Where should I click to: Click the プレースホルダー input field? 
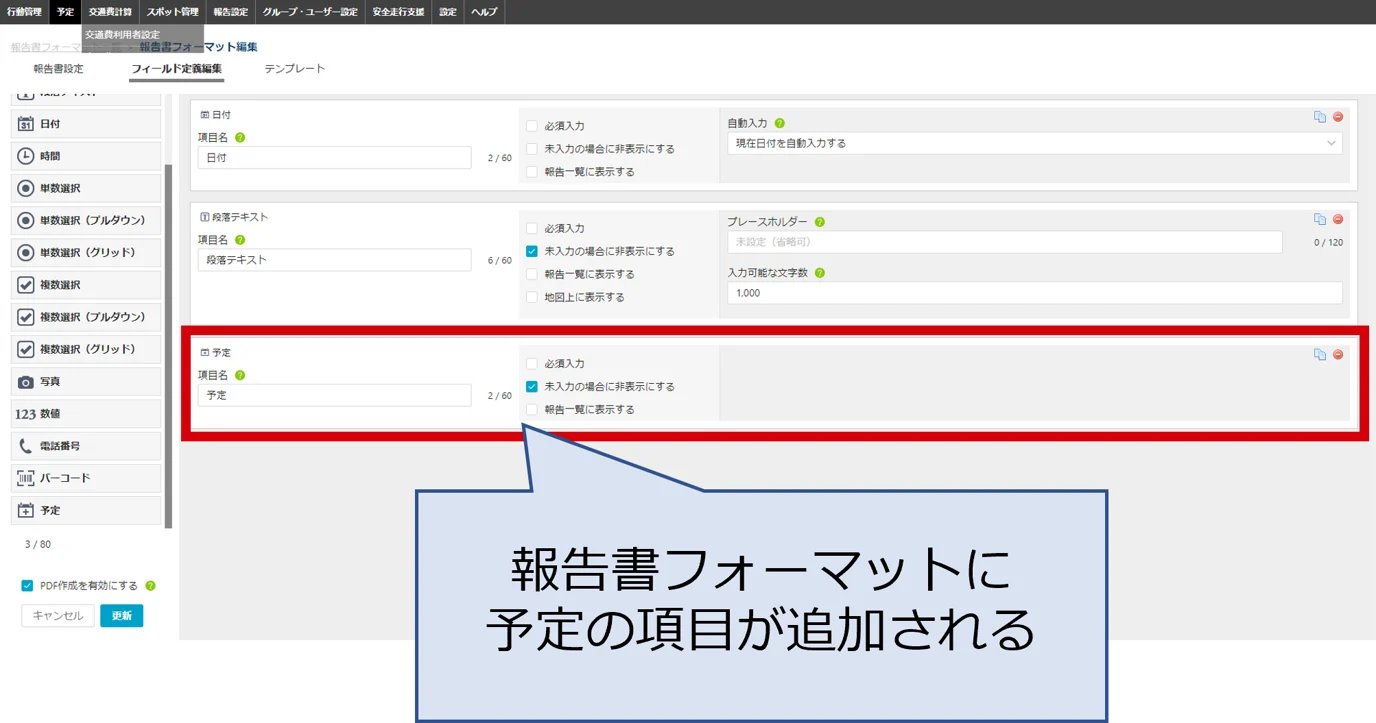pos(1004,242)
